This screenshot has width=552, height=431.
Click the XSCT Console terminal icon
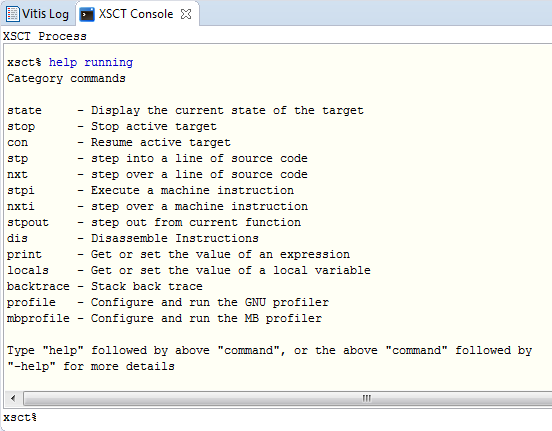coord(87,14)
